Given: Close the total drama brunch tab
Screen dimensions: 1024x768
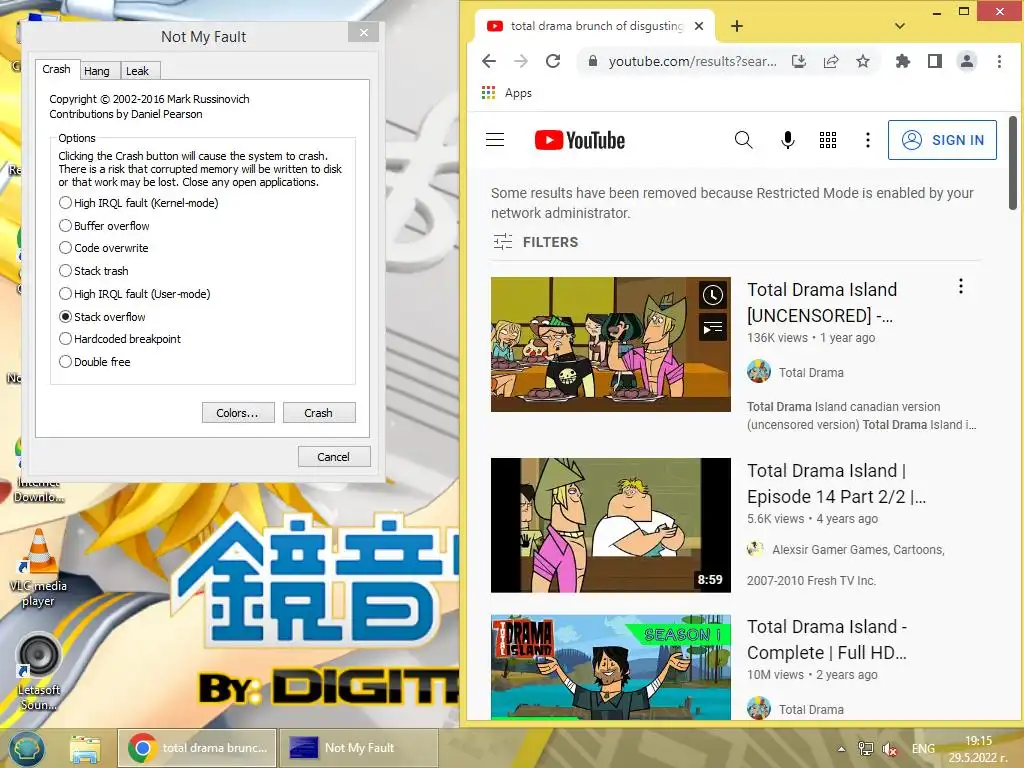Looking at the screenshot, I should pos(699,26).
